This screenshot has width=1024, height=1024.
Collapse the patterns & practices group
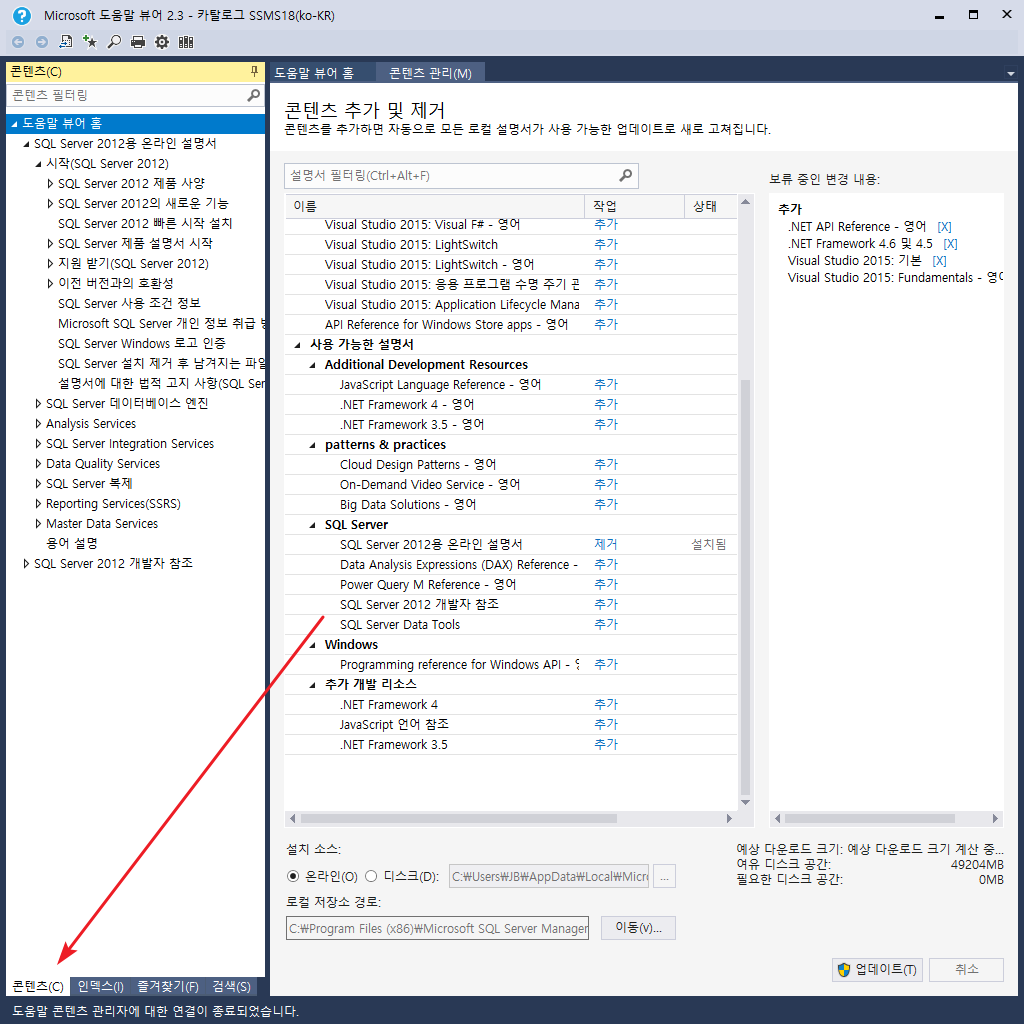click(312, 445)
